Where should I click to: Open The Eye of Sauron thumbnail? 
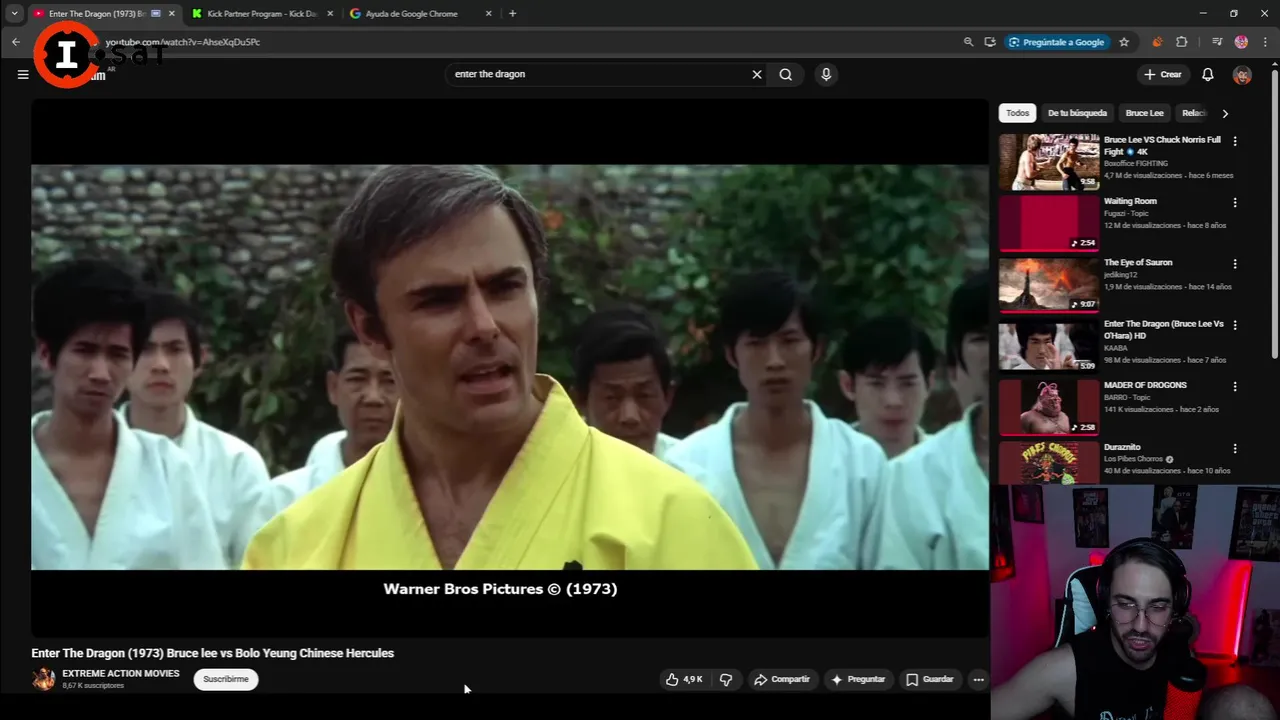click(1049, 285)
